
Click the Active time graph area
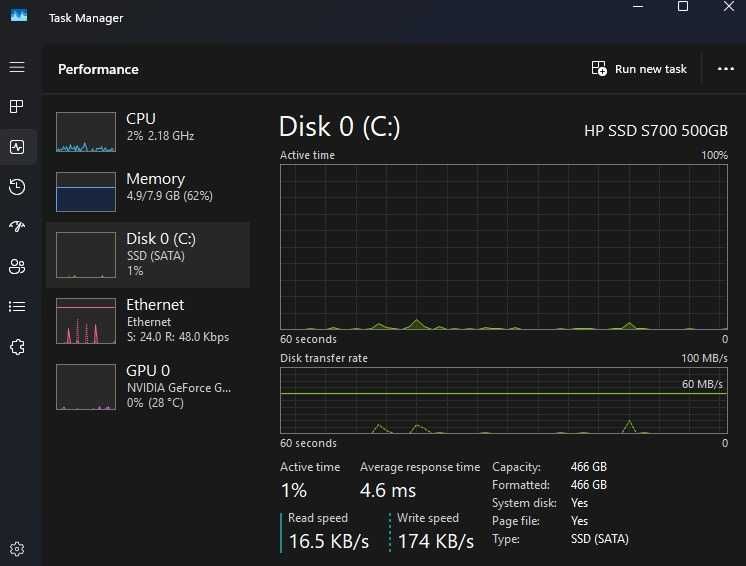click(x=504, y=247)
